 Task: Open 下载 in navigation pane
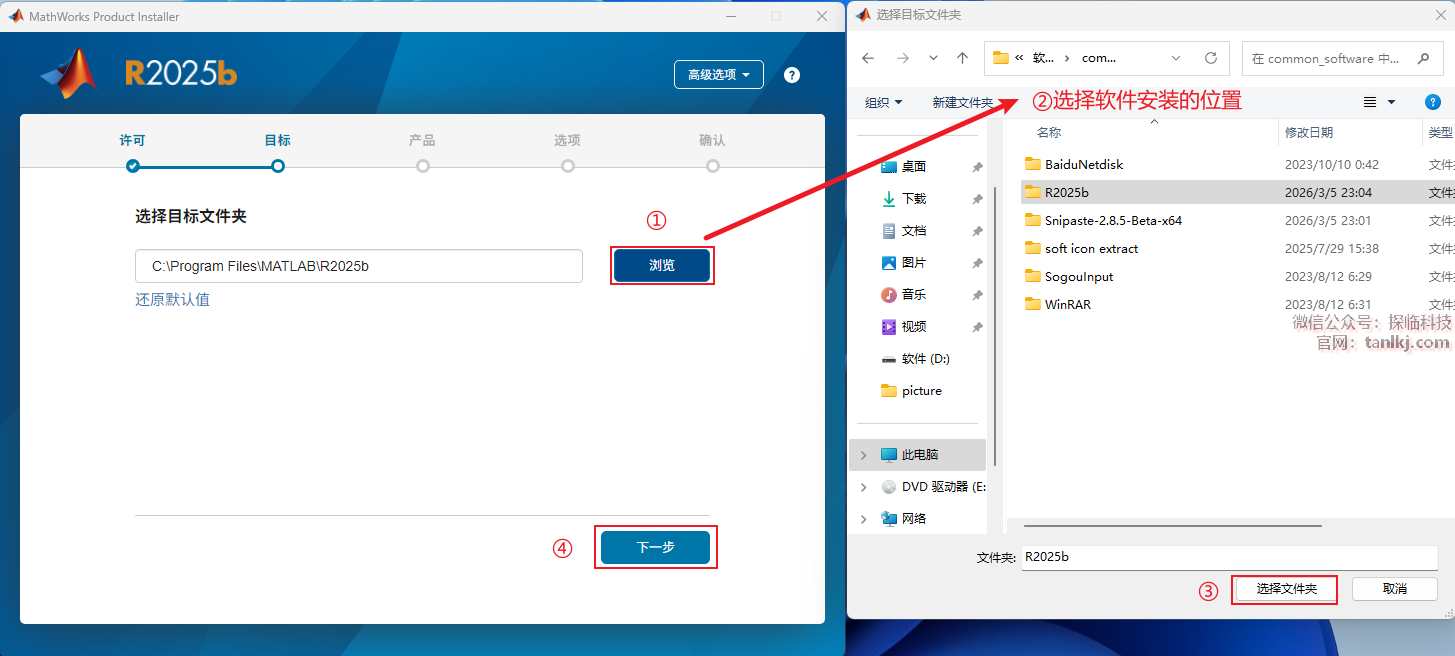(x=914, y=199)
